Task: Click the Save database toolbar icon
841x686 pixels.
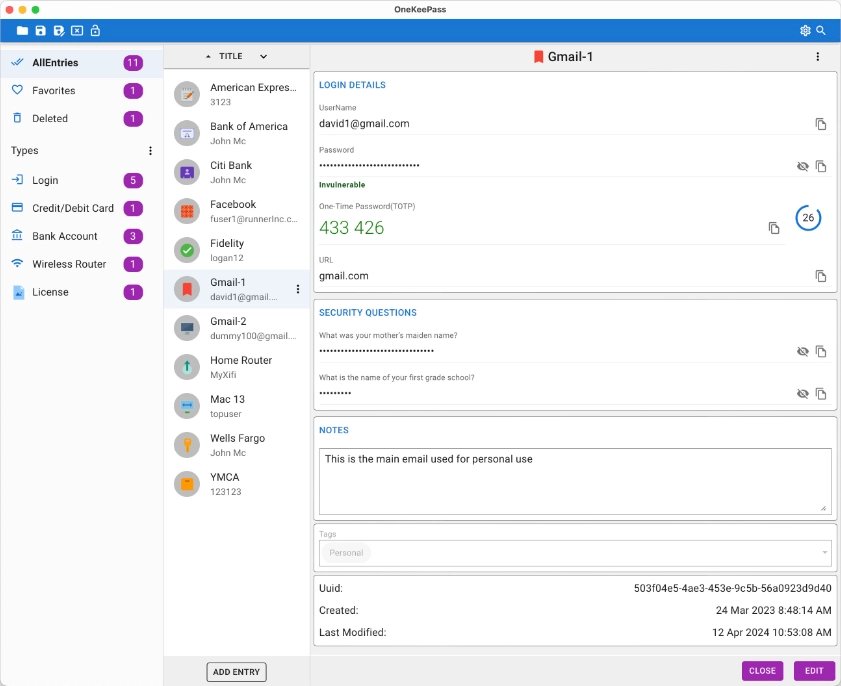Action: (x=40, y=31)
